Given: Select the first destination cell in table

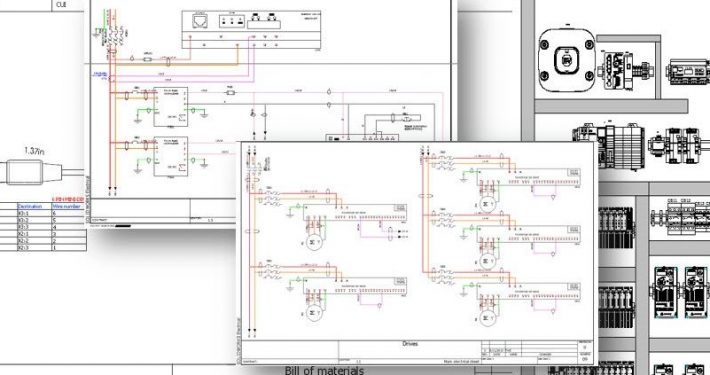Looking at the screenshot, I should [34, 213].
